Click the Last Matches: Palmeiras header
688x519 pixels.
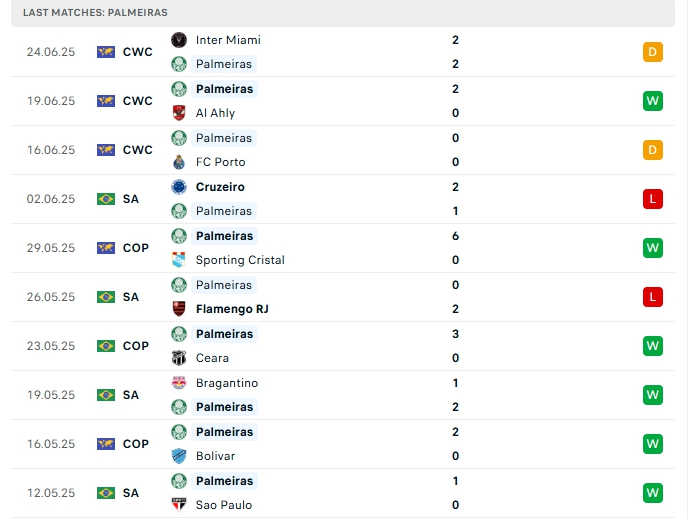click(x=96, y=12)
